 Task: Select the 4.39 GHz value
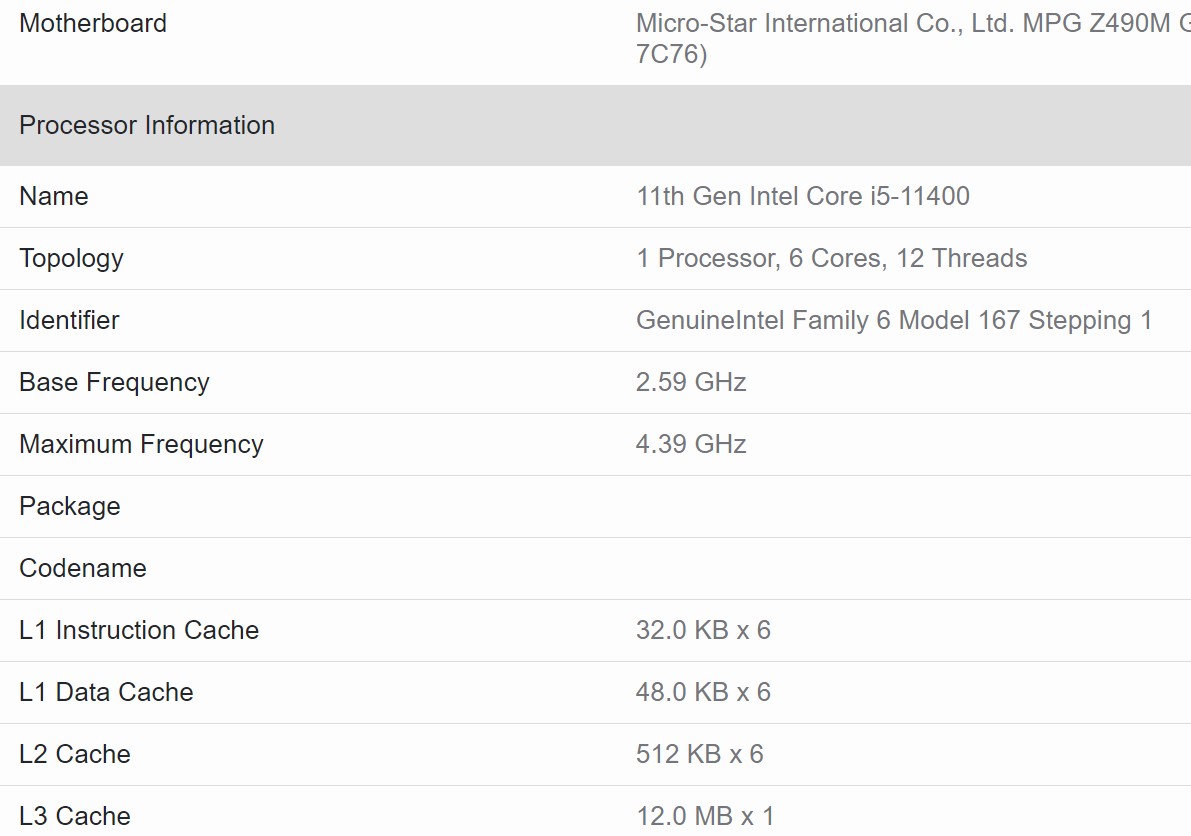[691, 444]
